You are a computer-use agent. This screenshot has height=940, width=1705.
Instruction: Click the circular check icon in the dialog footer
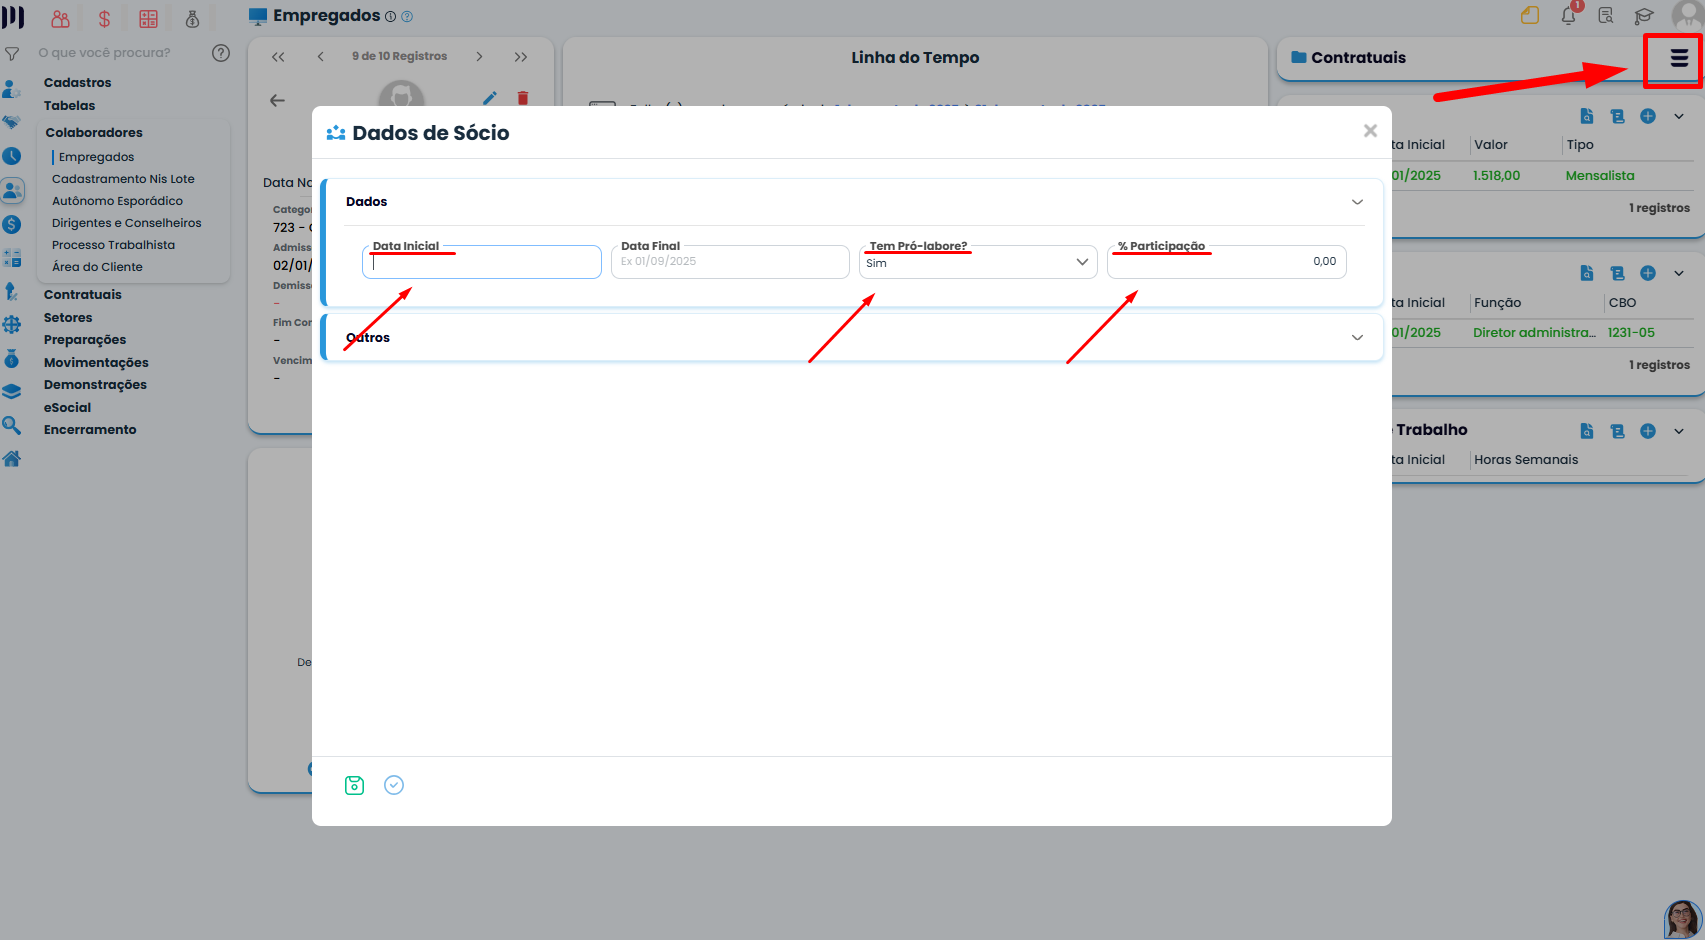click(x=394, y=785)
